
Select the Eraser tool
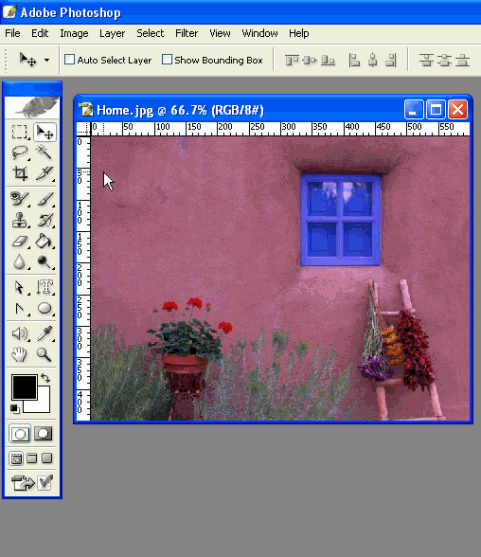pyautogui.click(x=20, y=241)
